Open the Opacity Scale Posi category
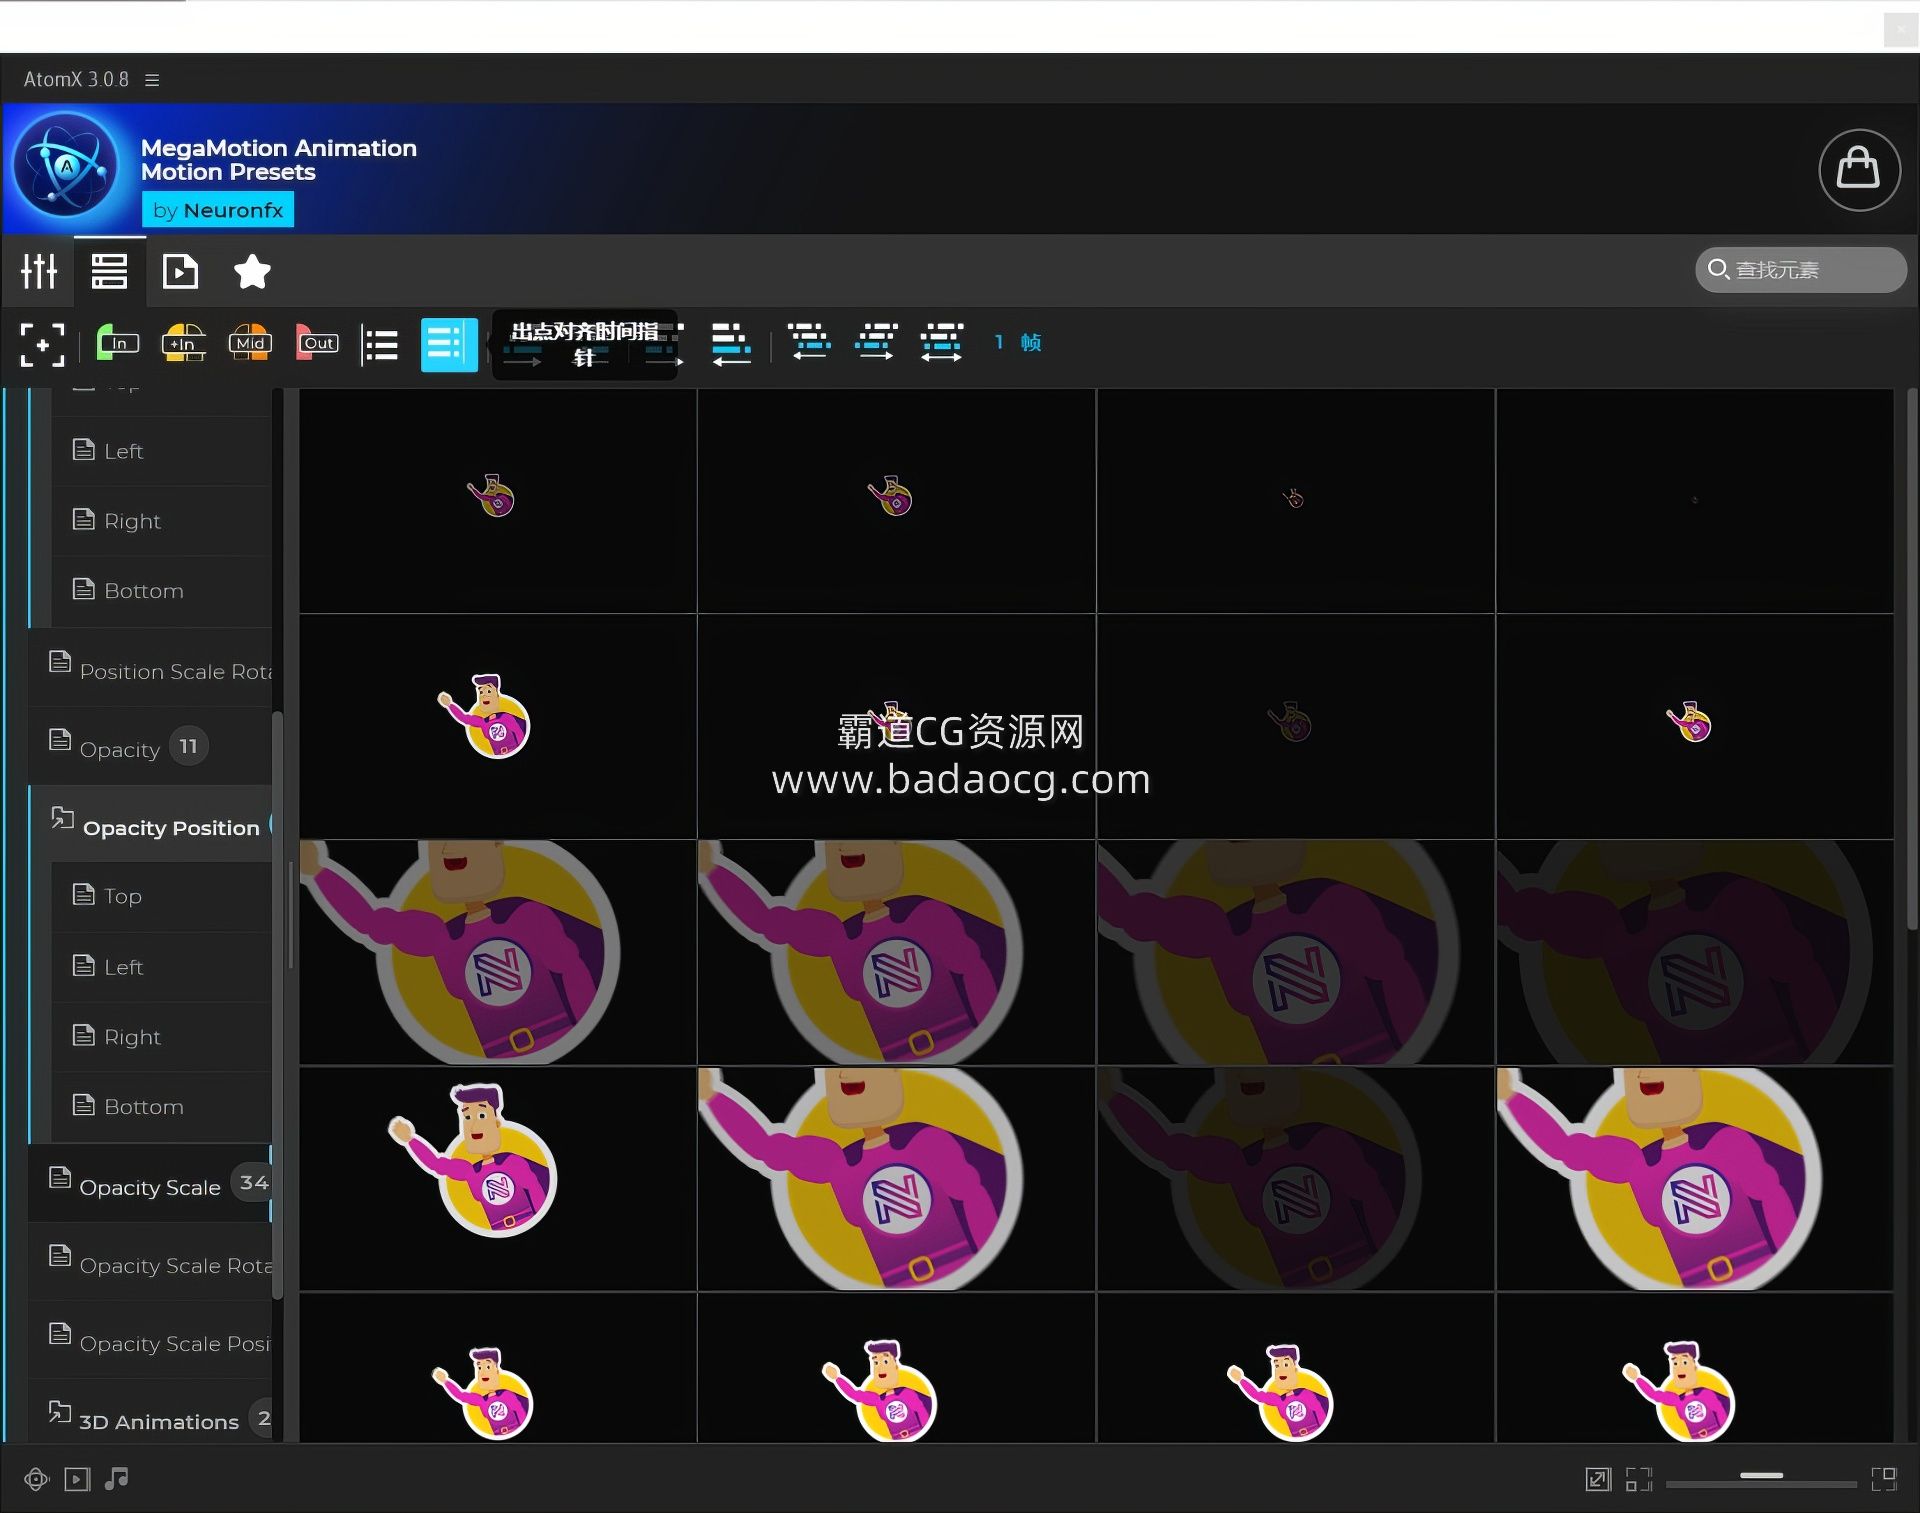 pos(150,1340)
